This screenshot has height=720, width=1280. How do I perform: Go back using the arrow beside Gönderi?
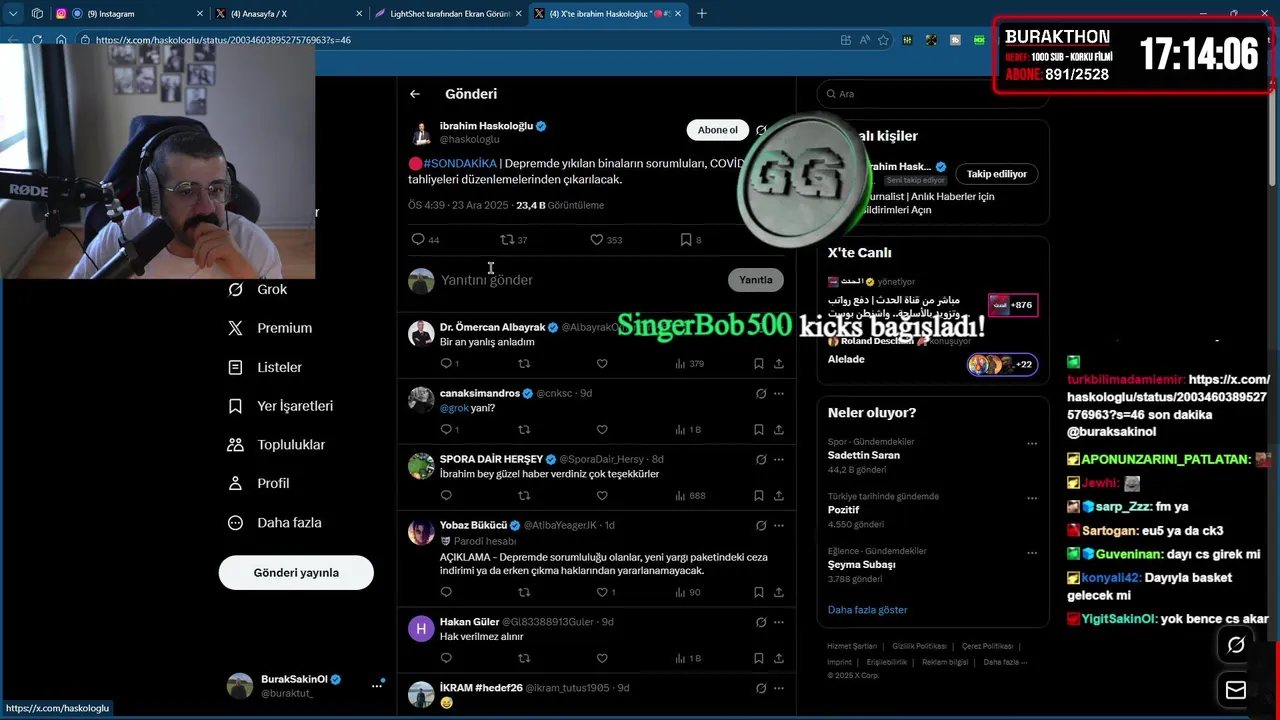415,94
